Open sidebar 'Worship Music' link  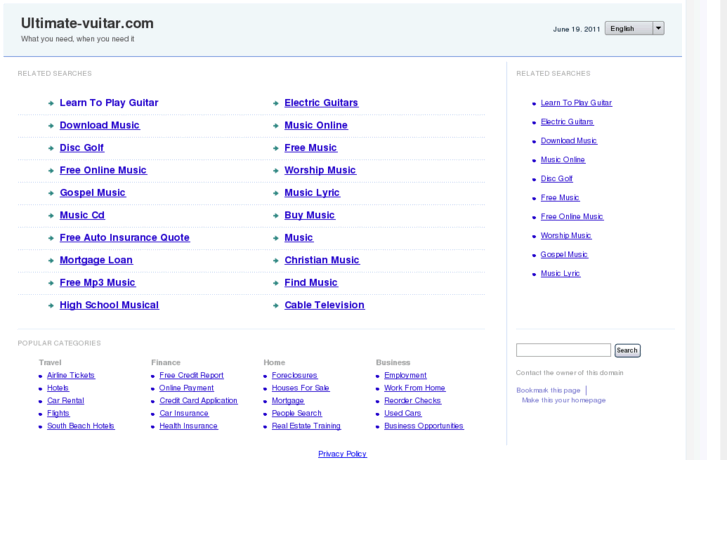(x=566, y=236)
